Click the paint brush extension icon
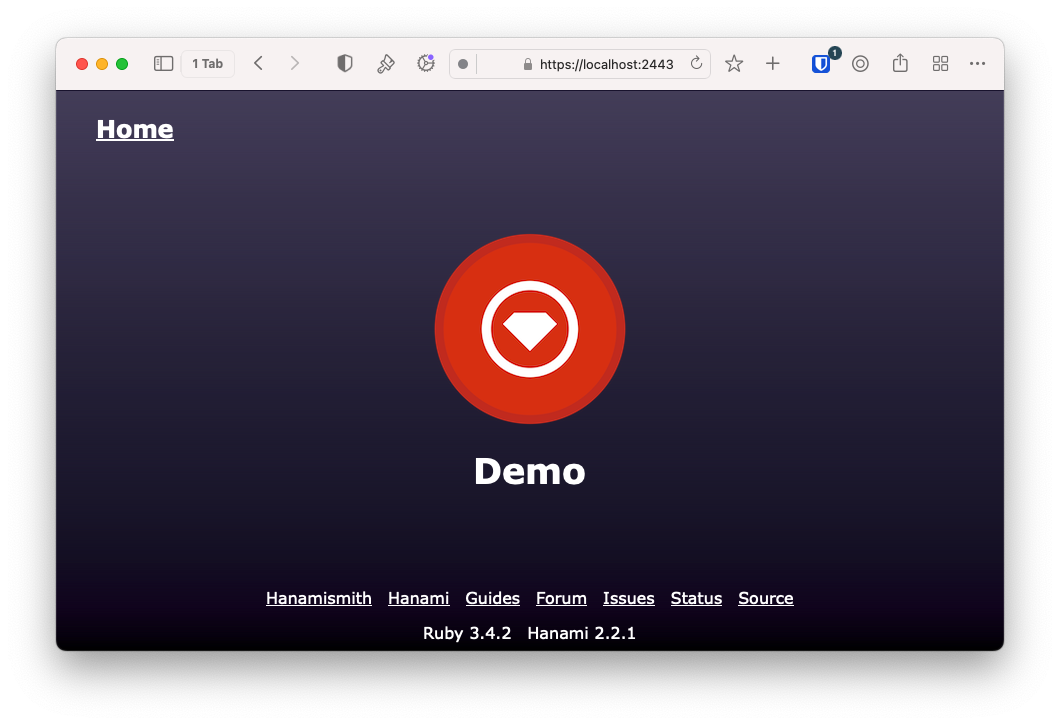 [x=385, y=64]
